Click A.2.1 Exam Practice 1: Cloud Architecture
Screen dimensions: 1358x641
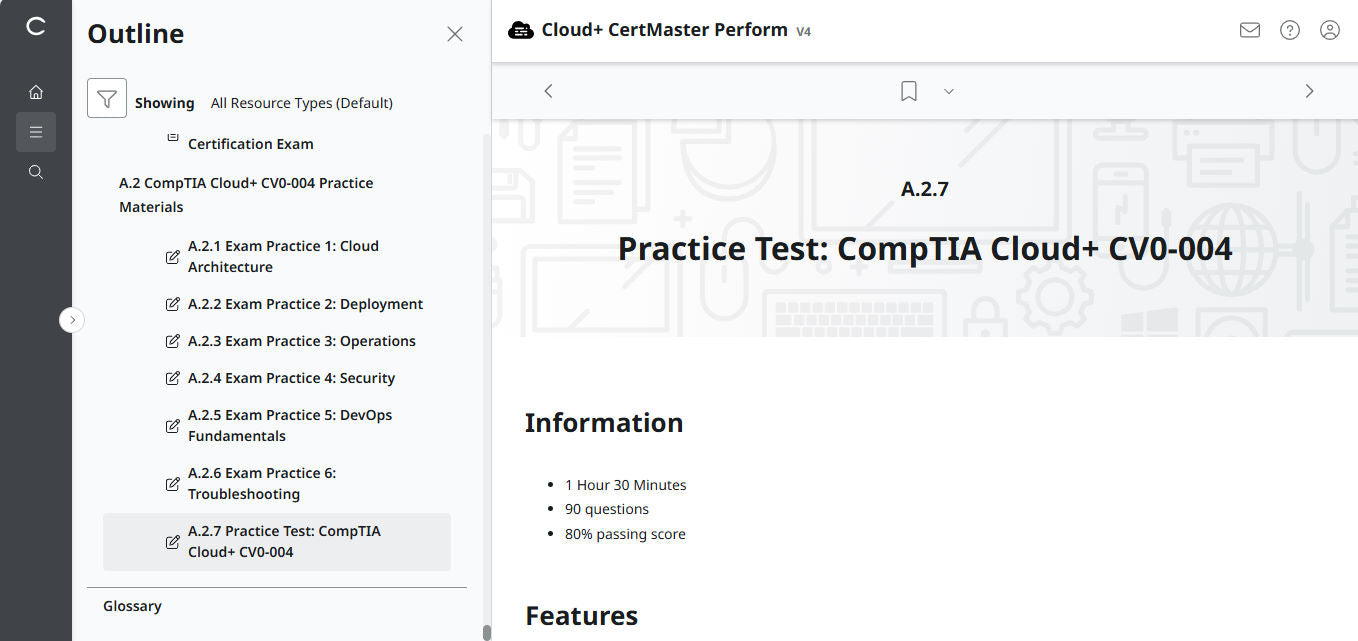283,256
